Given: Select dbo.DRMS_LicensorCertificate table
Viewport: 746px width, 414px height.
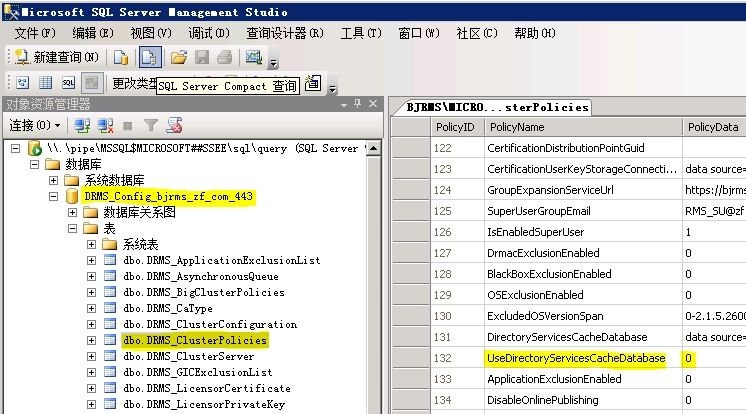Looking at the screenshot, I should tap(206, 388).
